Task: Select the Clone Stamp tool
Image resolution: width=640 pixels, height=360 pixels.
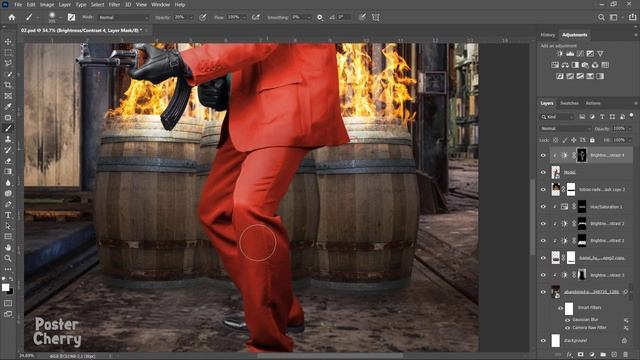Action: pyautogui.click(x=8, y=139)
